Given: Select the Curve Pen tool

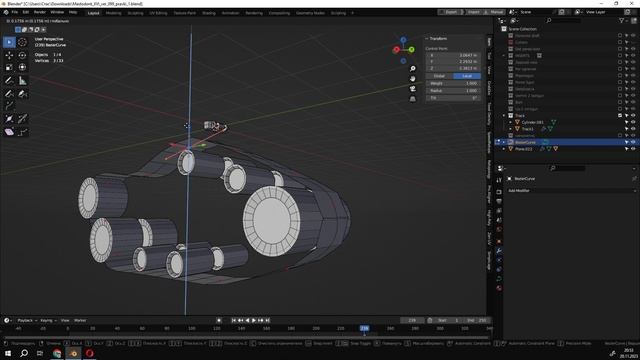Looking at the screenshot, I should 22,93.
